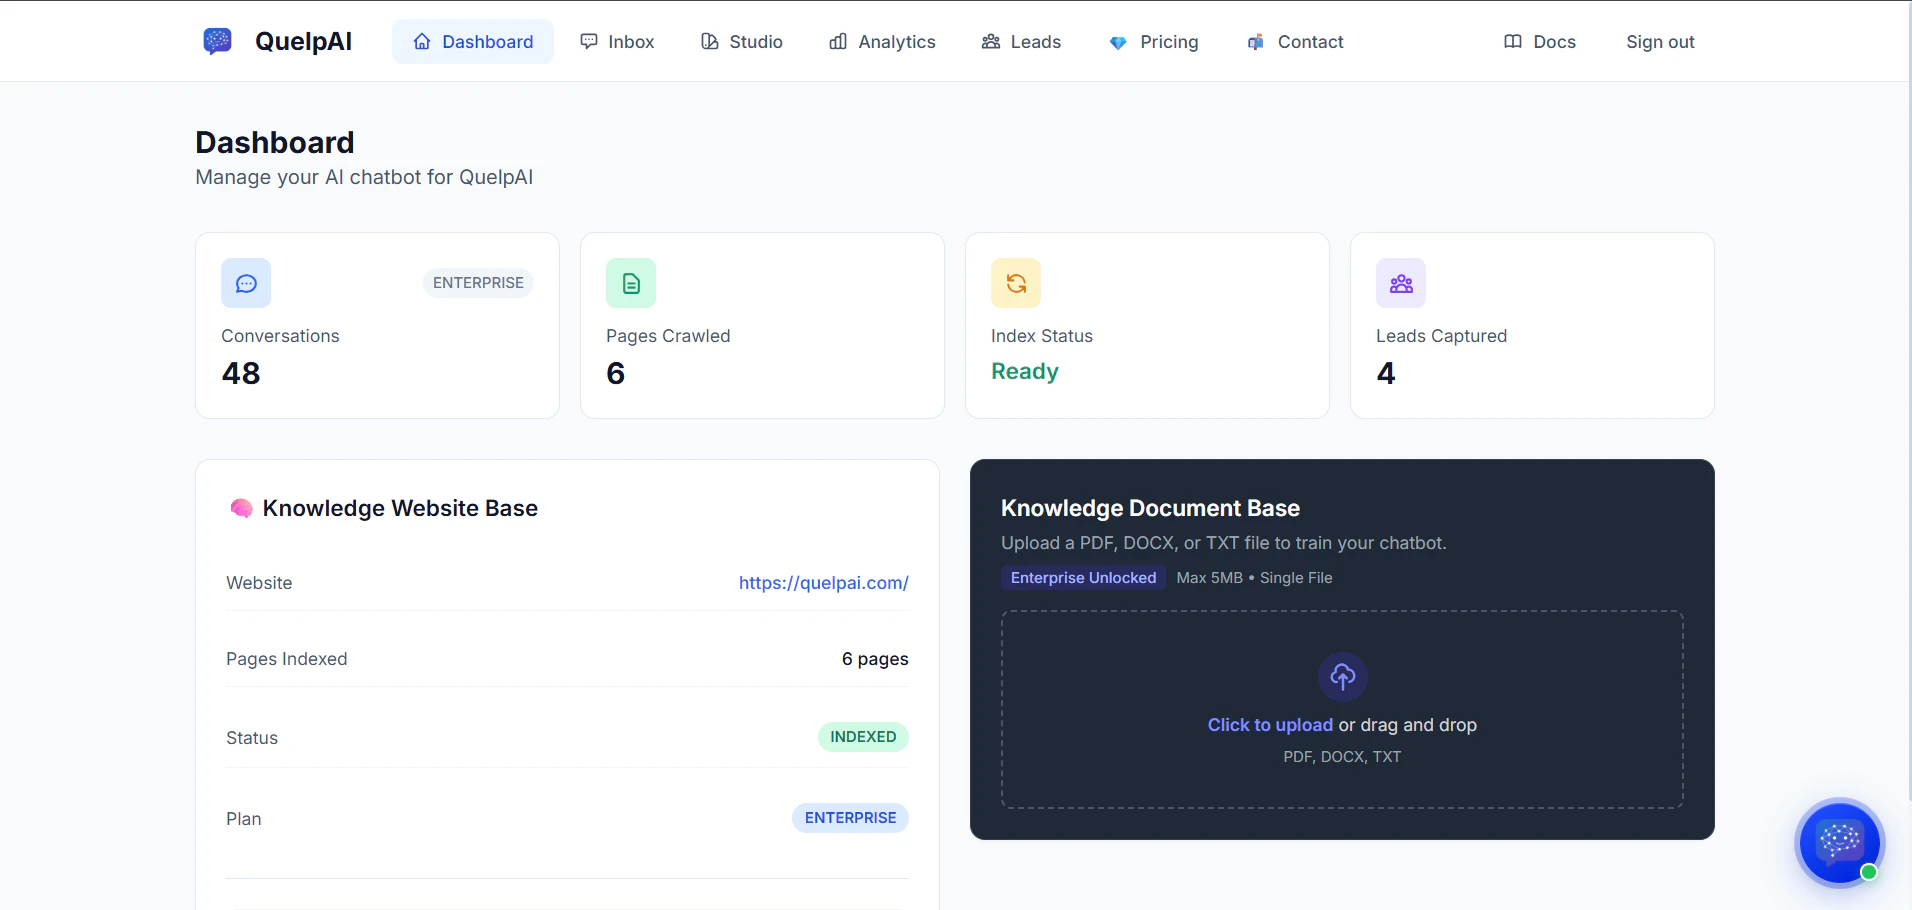Click the Leads people icon in navbar
This screenshot has height=910, width=1912.
click(x=991, y=42)
